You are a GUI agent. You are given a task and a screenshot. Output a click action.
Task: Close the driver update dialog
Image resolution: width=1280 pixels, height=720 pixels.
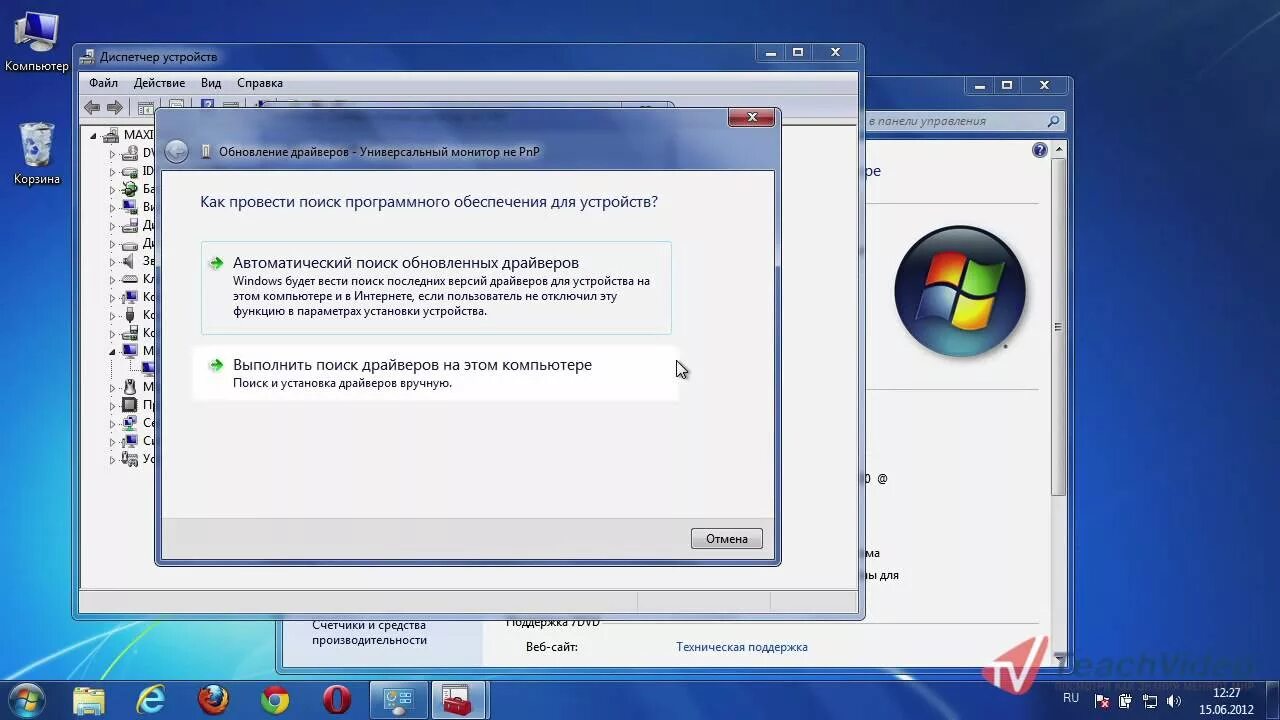tap(751, 117)
